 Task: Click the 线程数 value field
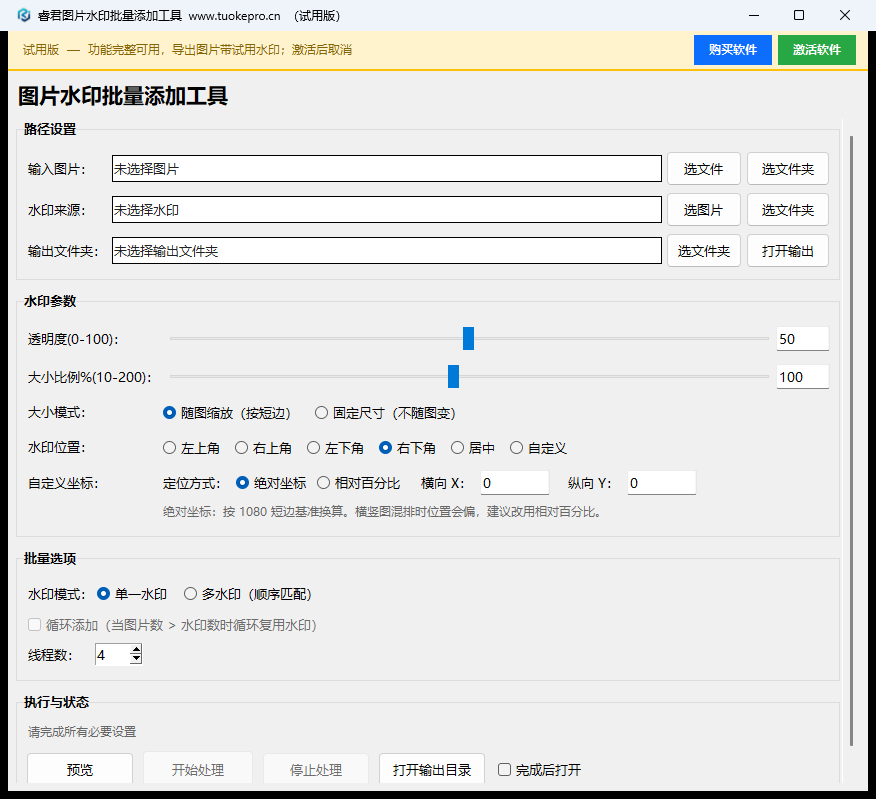[x=113, y=655]
